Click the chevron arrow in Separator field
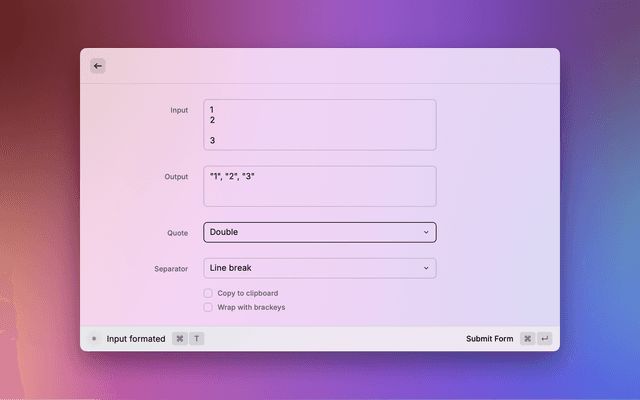Image resolution: width=640 pixels, height=400 pixels. click(426, 268)
